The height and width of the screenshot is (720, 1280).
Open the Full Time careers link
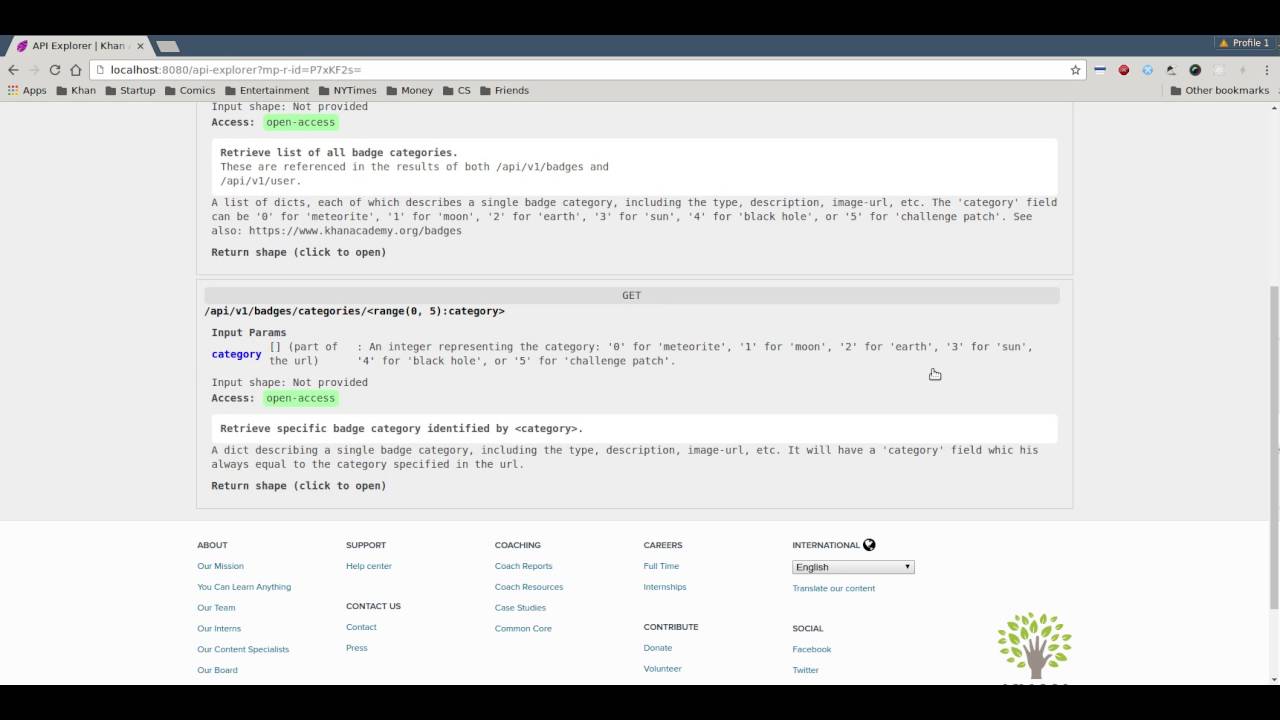coord(661,566)
